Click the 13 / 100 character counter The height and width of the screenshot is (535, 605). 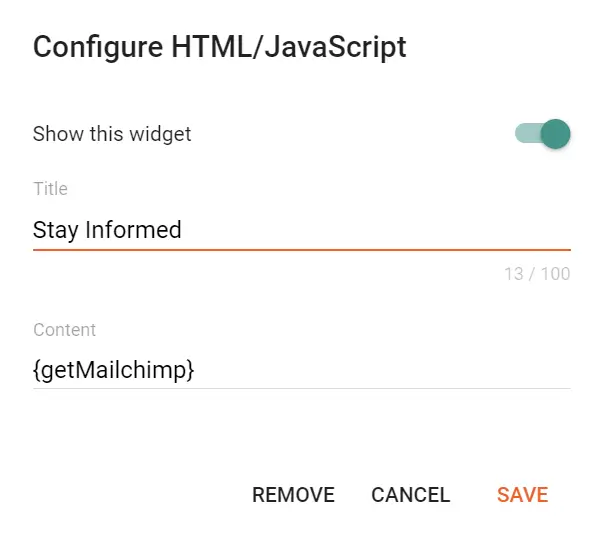(537, 273)
